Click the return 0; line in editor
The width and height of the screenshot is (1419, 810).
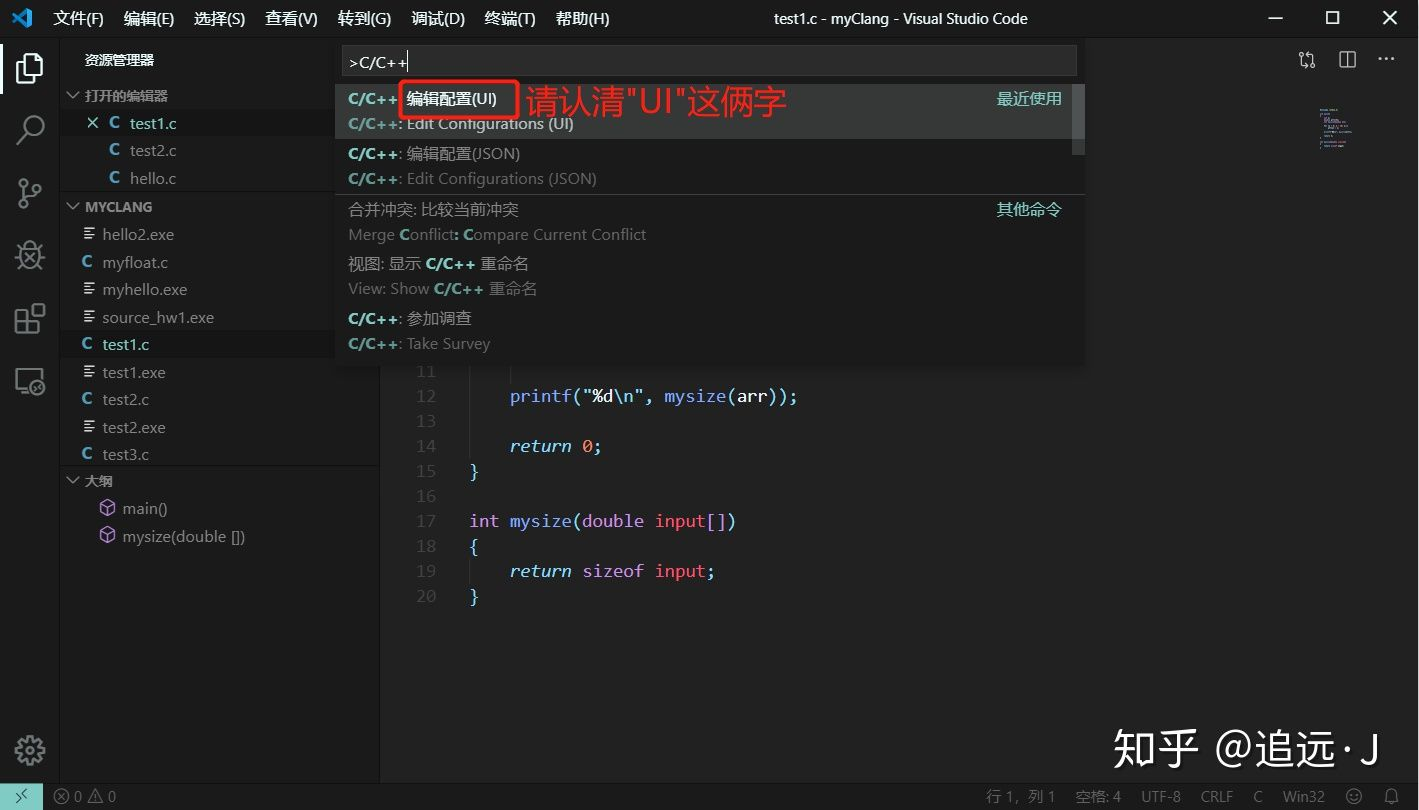click(555, 446)
